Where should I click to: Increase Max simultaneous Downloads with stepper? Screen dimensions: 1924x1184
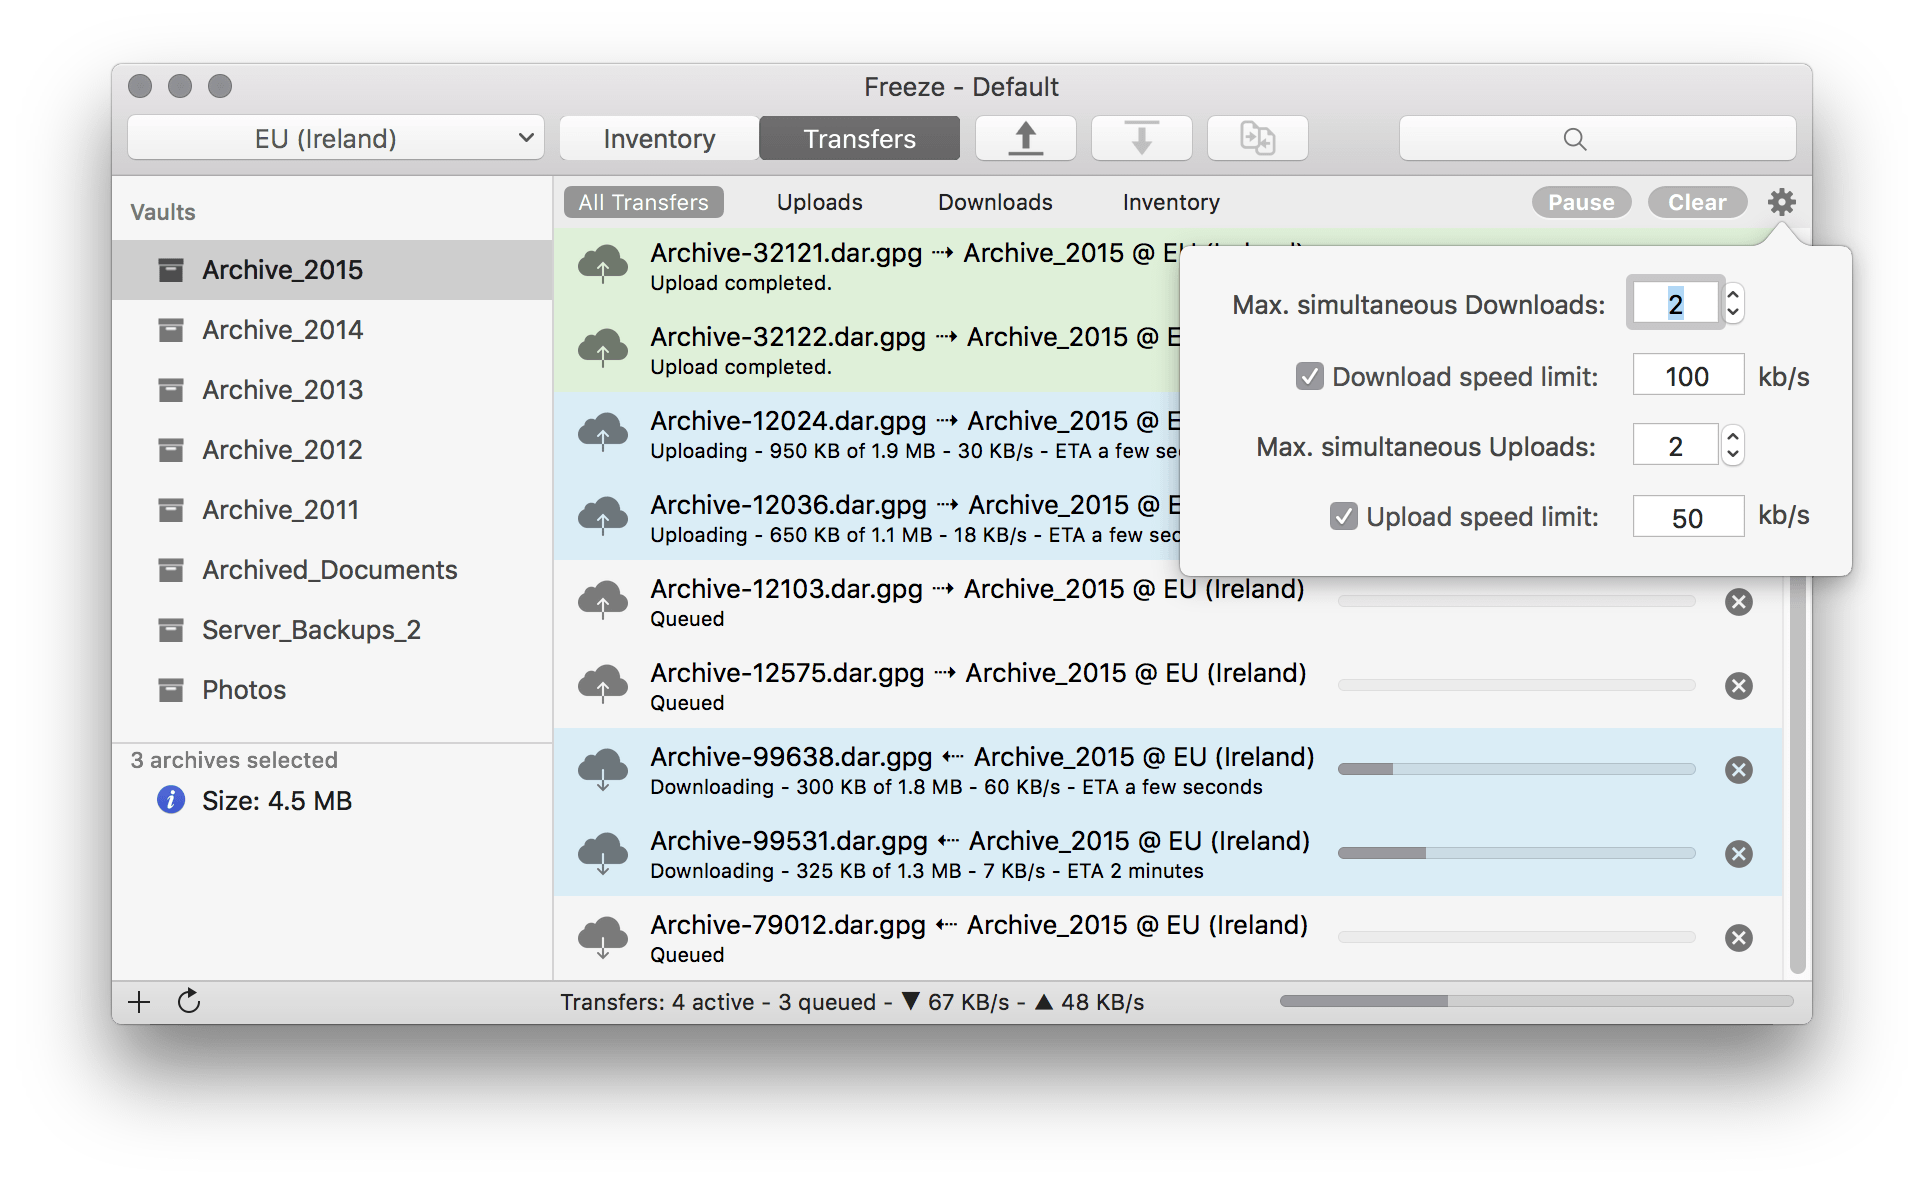1733,296
